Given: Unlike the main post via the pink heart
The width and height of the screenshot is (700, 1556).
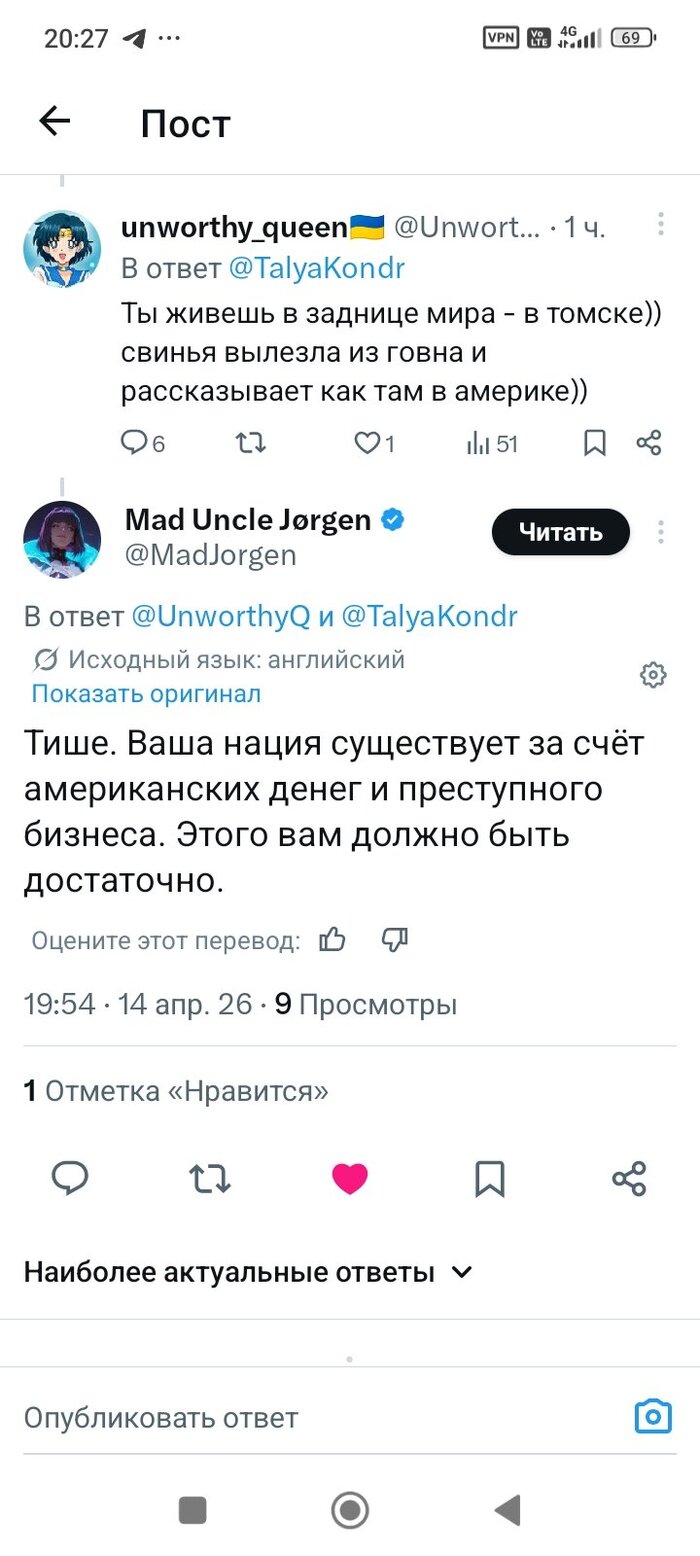Looking at the screenshot, I should [350, 1179].
